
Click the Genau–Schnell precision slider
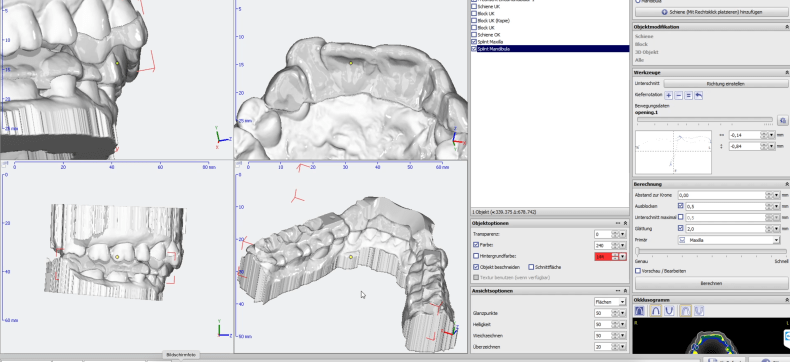pyautogui.click(x=710, y=251)
